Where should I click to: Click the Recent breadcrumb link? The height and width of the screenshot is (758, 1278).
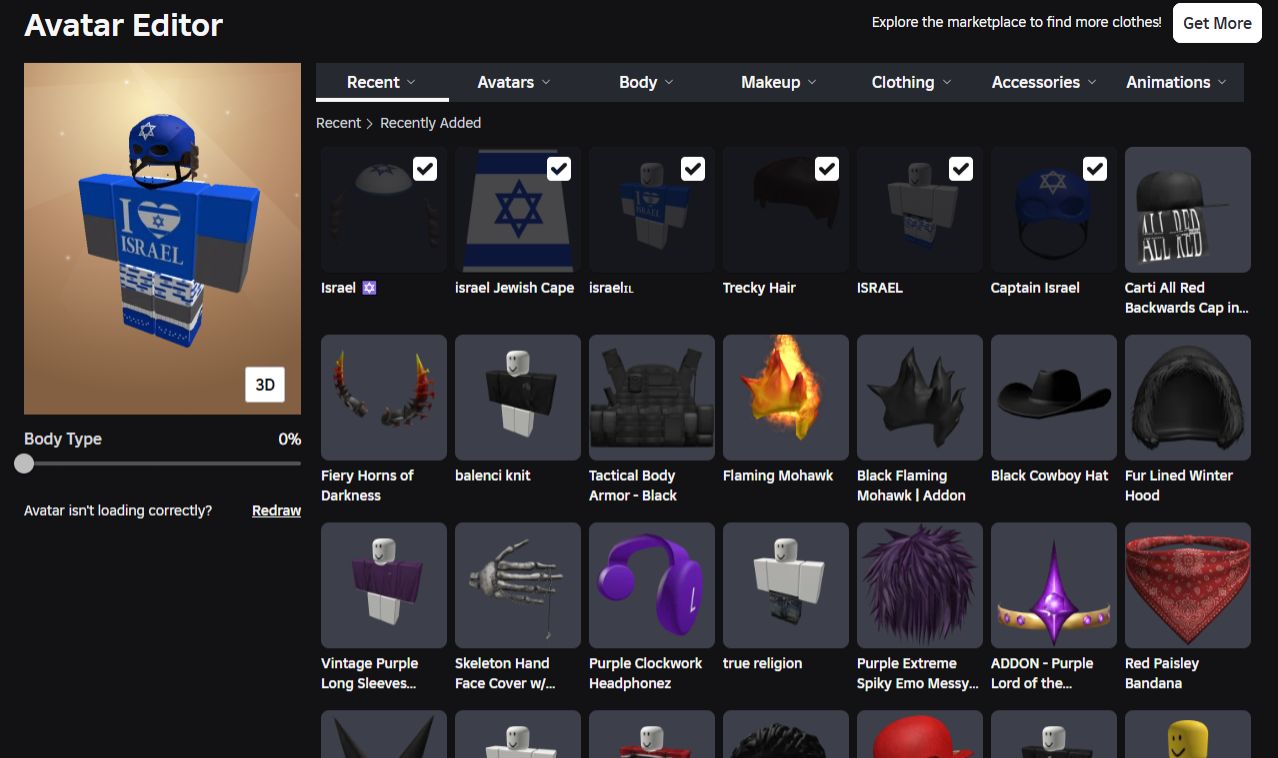pos(338,123)
